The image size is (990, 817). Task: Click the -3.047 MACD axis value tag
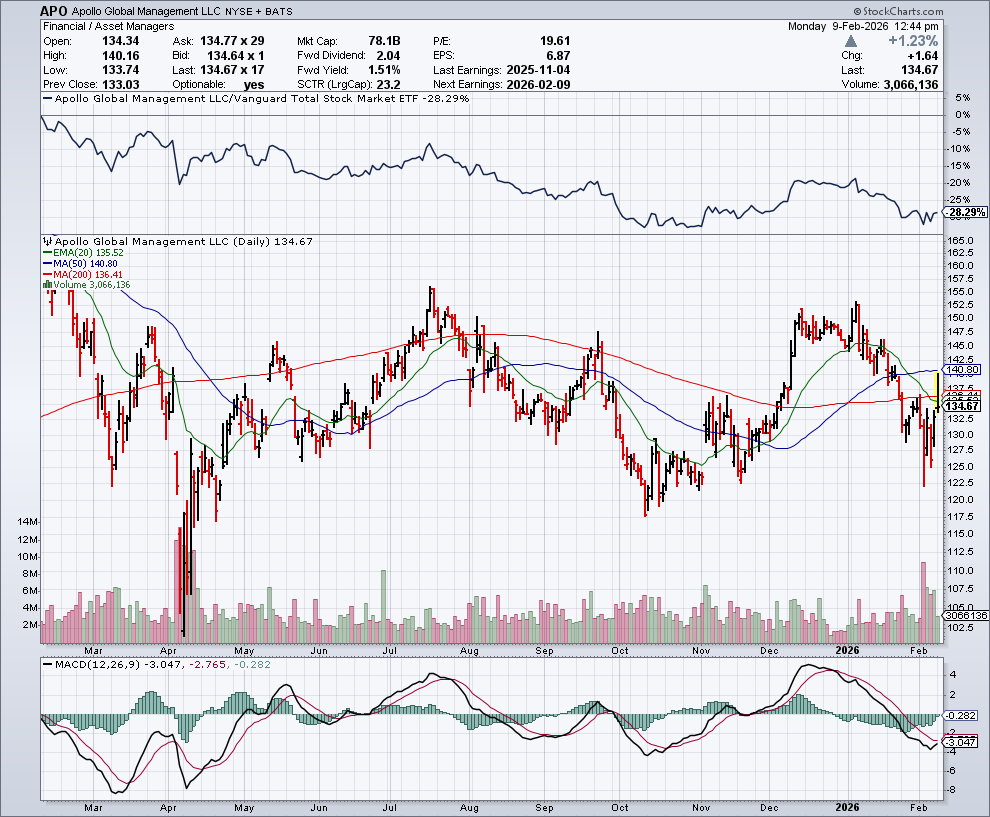[965, 743]
